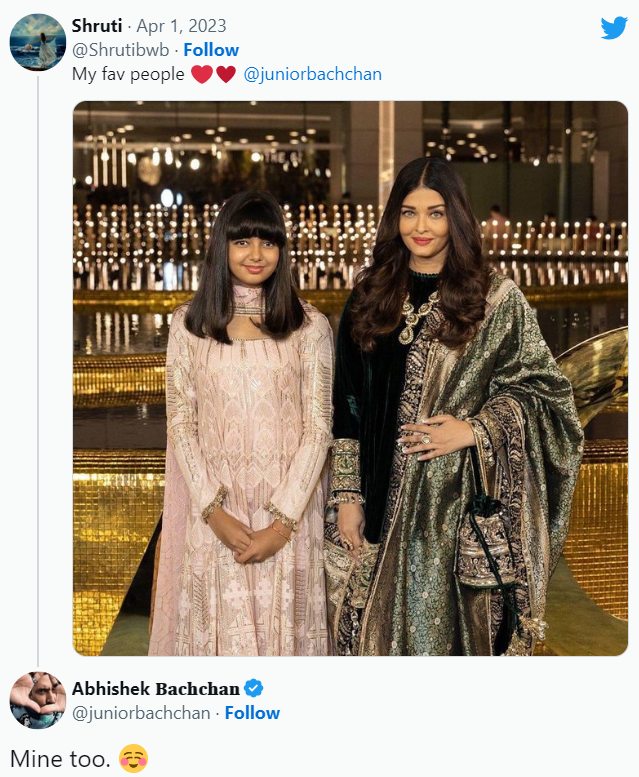Click the blue verified badge

[255, 688]
